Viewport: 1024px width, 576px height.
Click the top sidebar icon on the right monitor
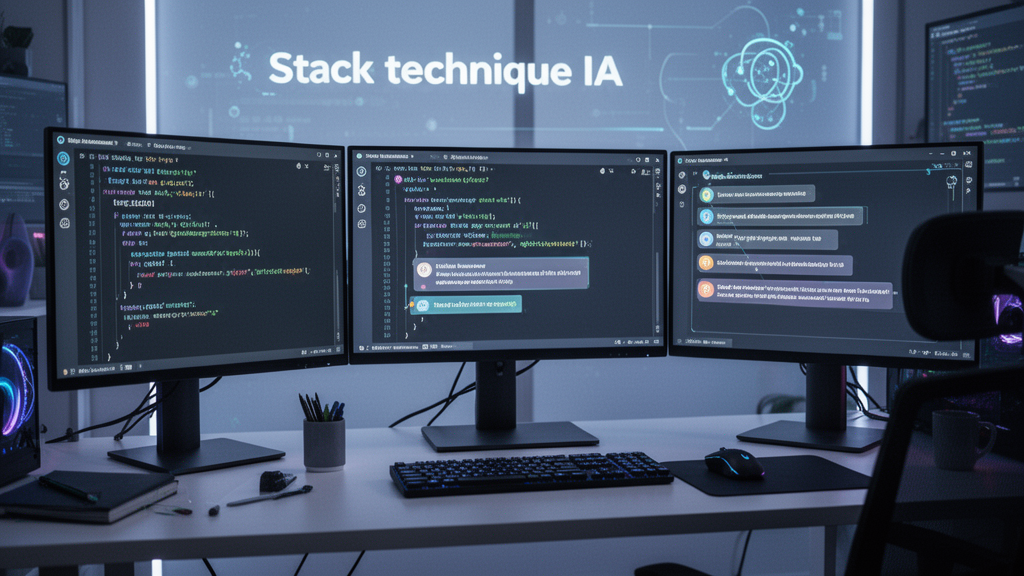pyautogui.click(x=682, y=175)
